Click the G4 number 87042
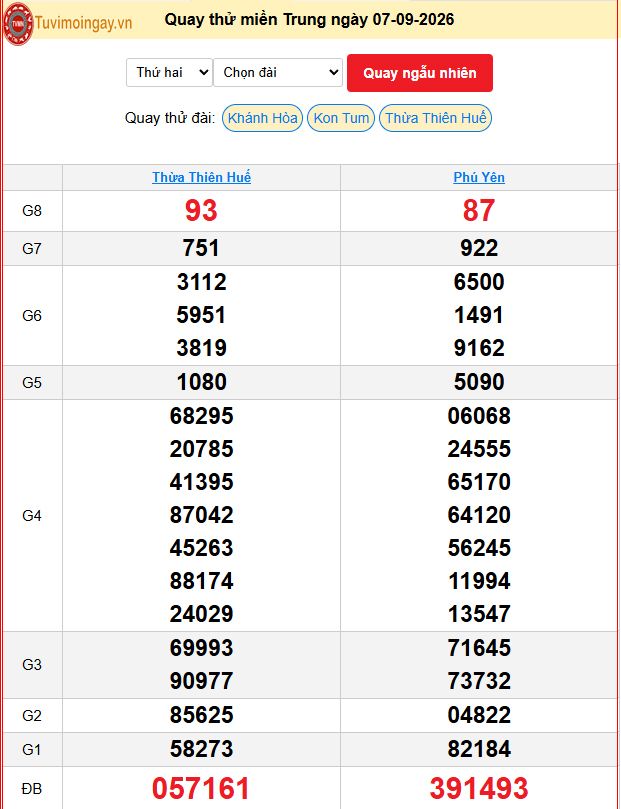 click(202, 515)
